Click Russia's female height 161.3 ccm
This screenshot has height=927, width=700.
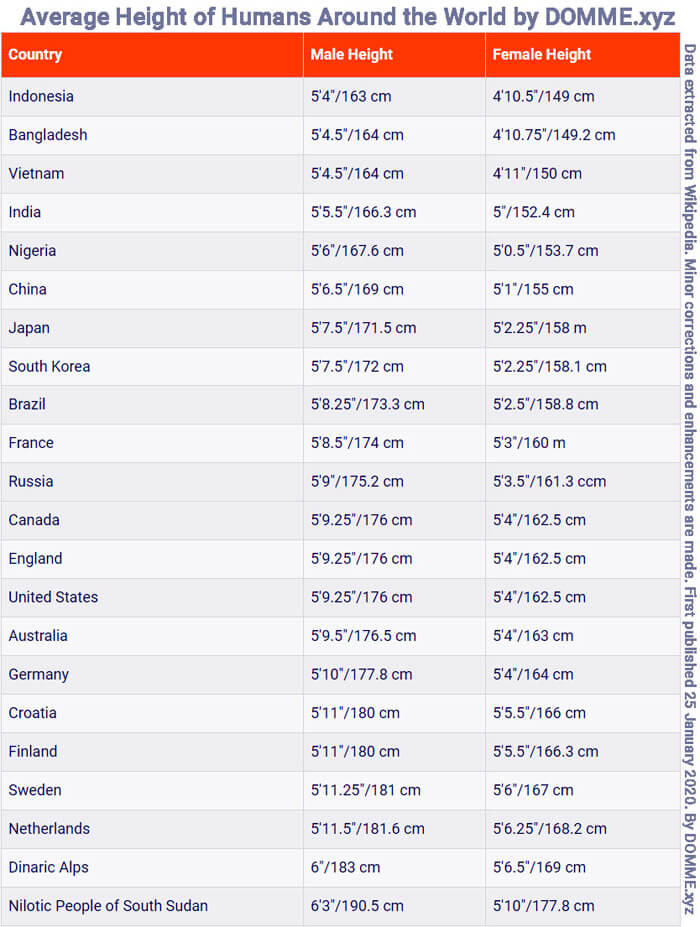point(549,481)
